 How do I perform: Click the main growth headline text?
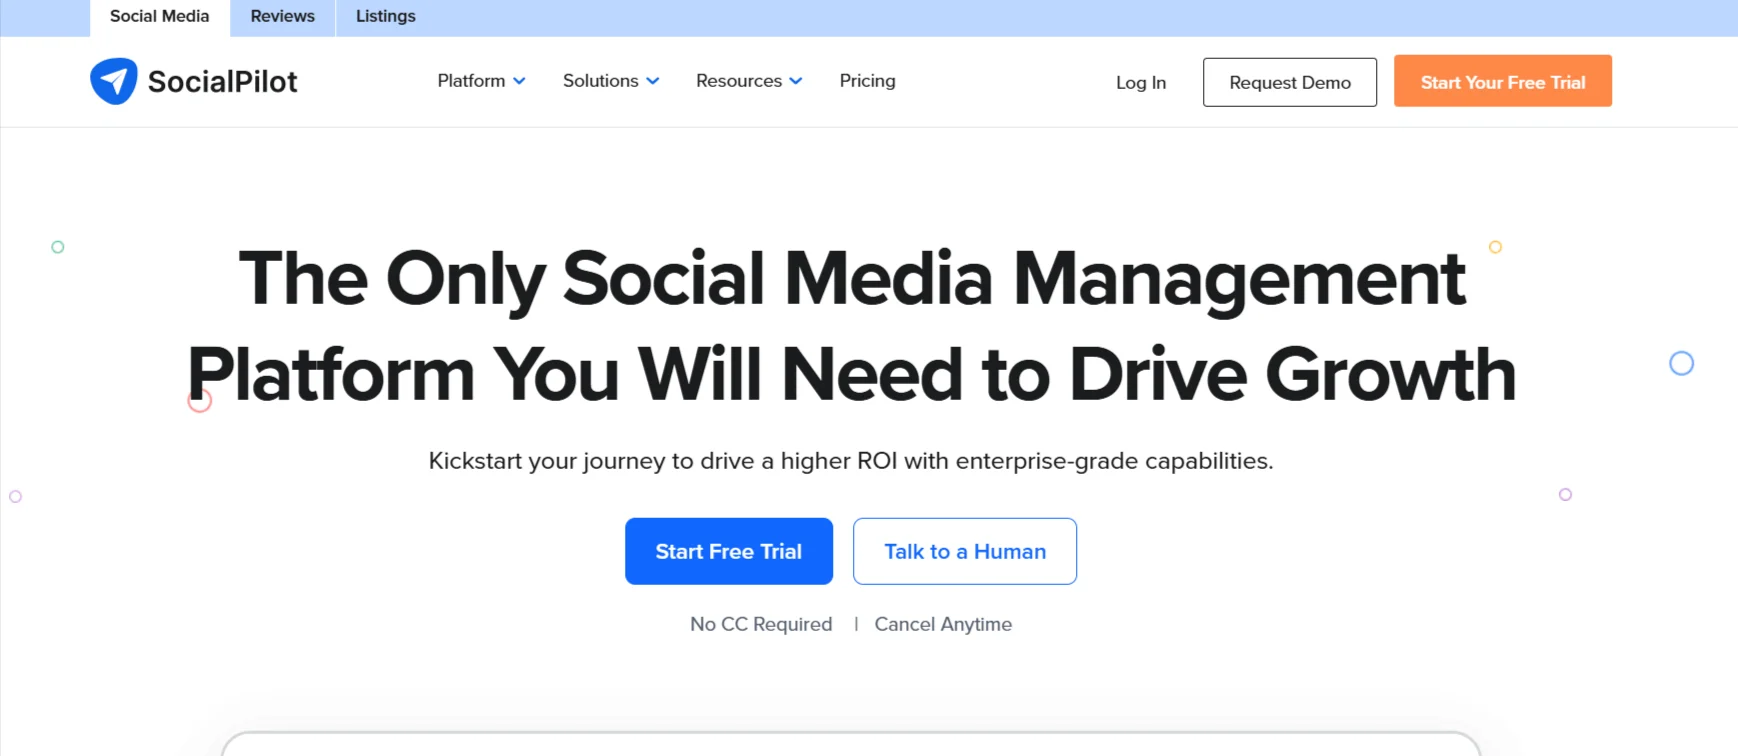851,326
